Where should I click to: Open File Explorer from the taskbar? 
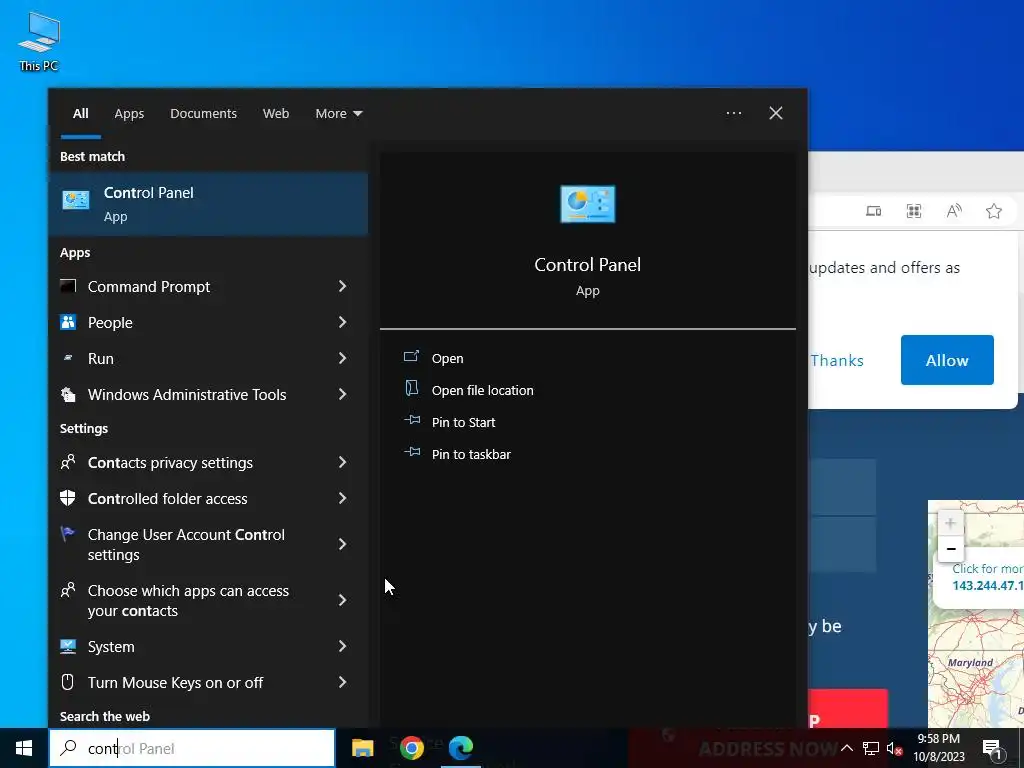click(x=362, y=748)
